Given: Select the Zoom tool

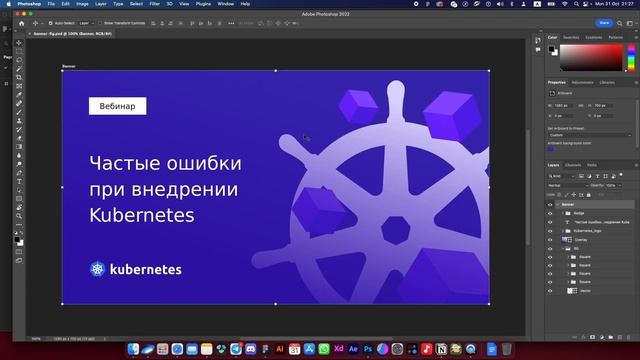Looking at the screenshot, I should pyautogui.click(x=19, y=216).
